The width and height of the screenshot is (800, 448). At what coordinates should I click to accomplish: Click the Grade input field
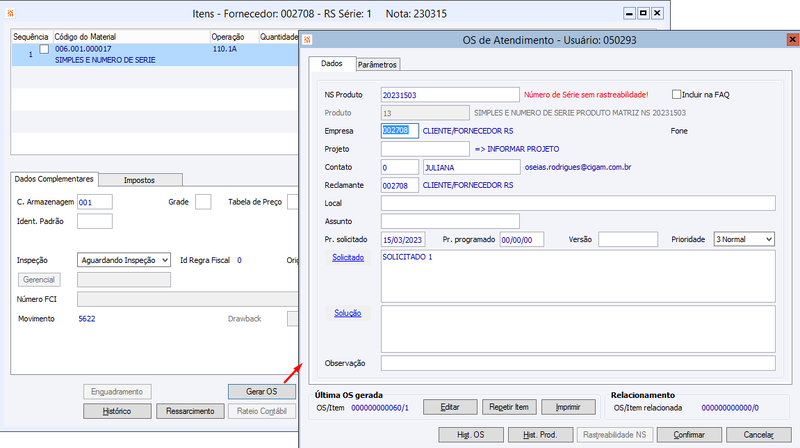coord(203,202)
